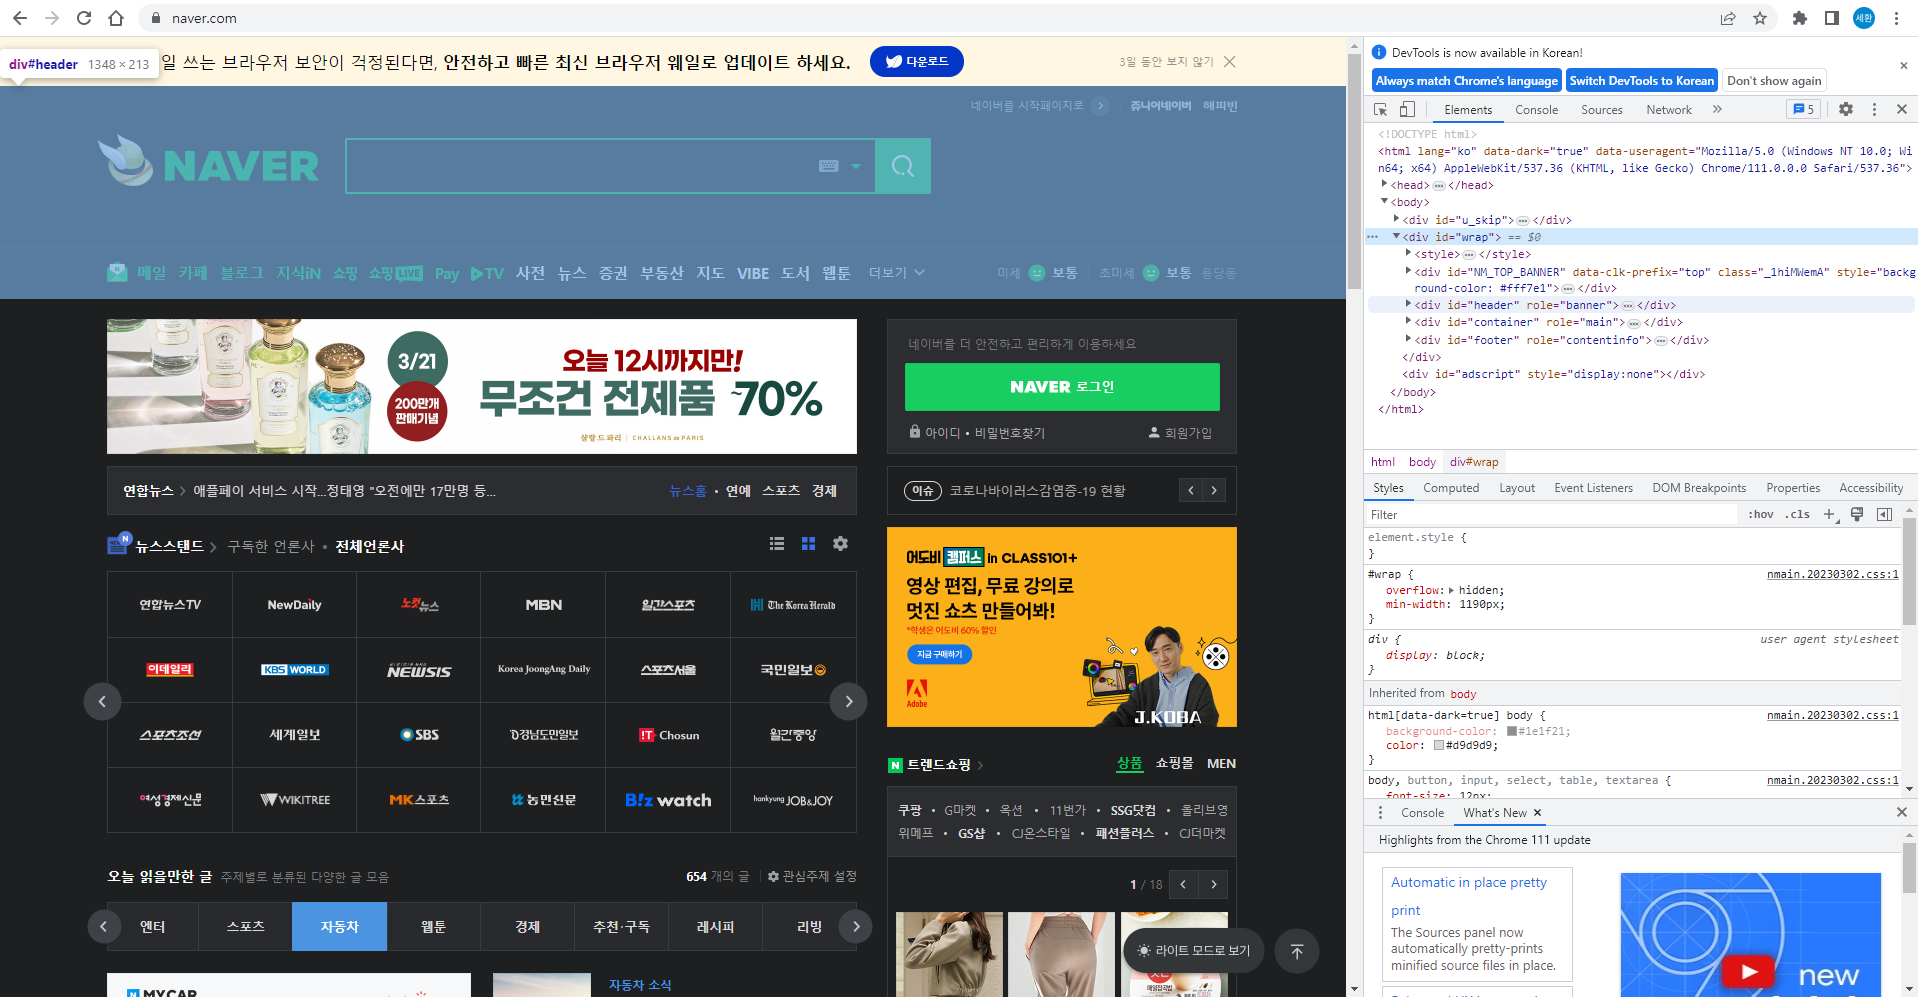Open nmain.20230302.css:1 link beside #wrap rule

[x=1832, y=574]
